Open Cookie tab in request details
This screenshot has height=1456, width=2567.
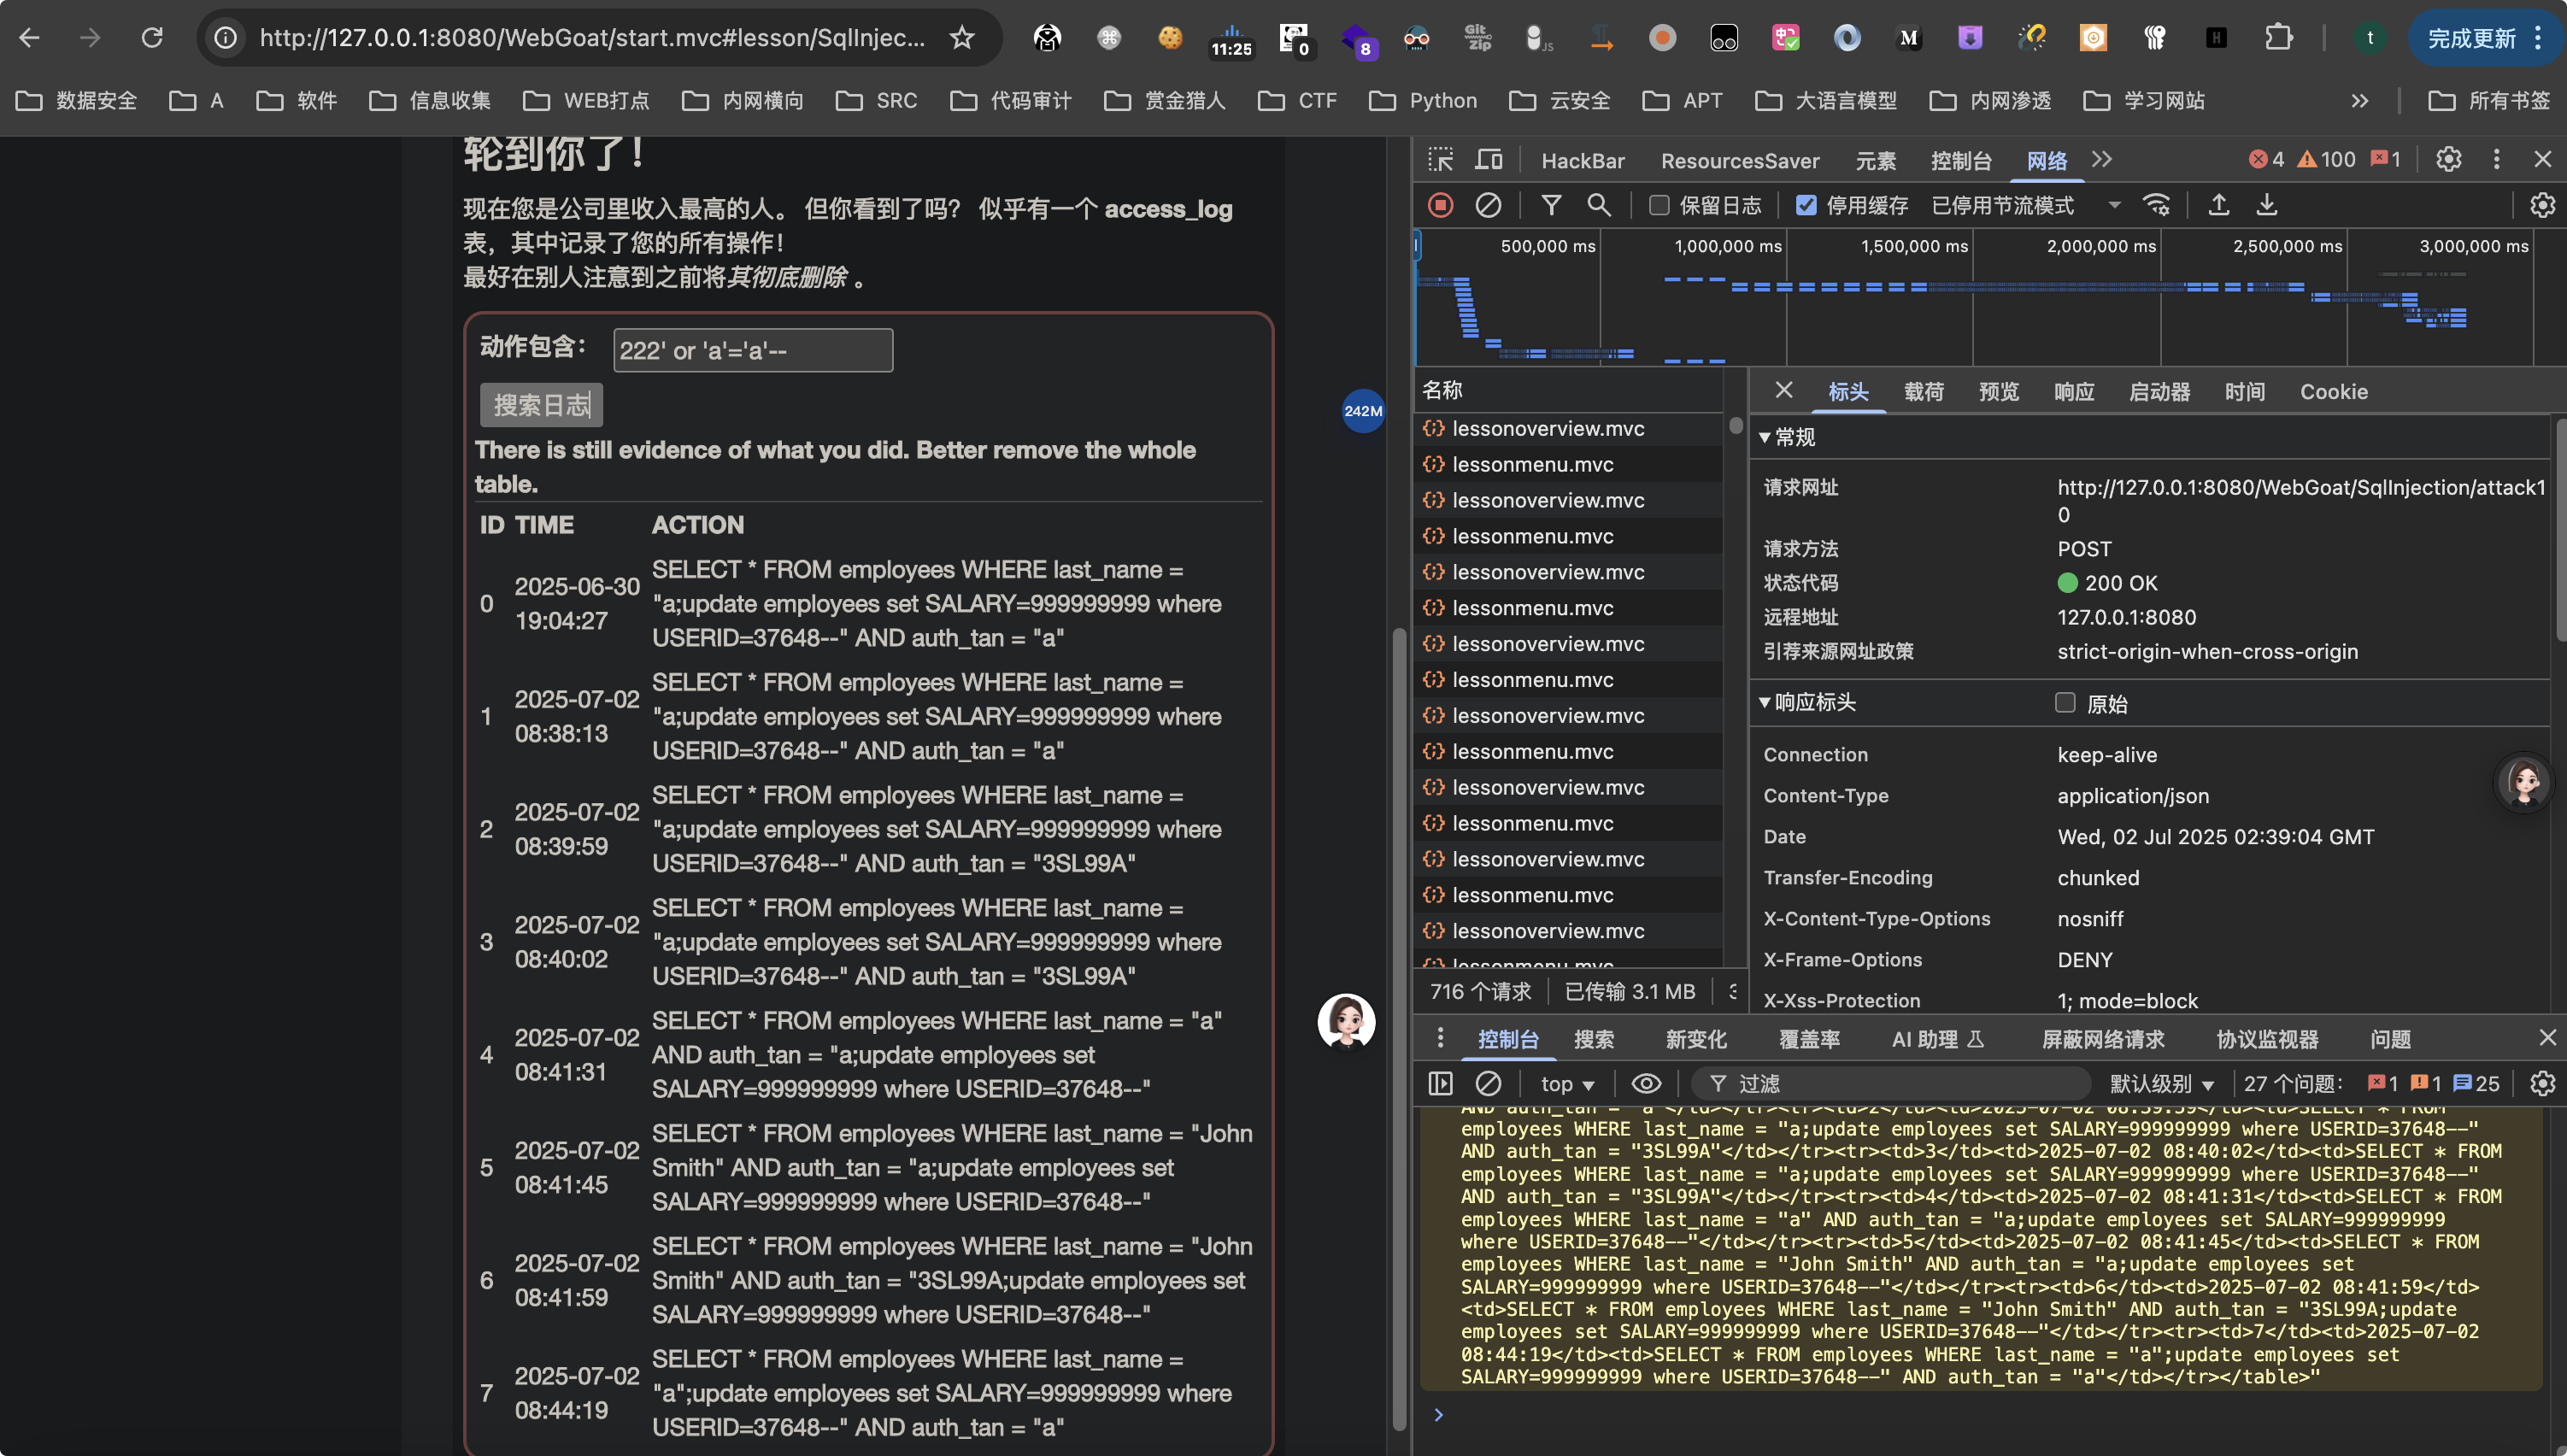tap(2333, 391)
